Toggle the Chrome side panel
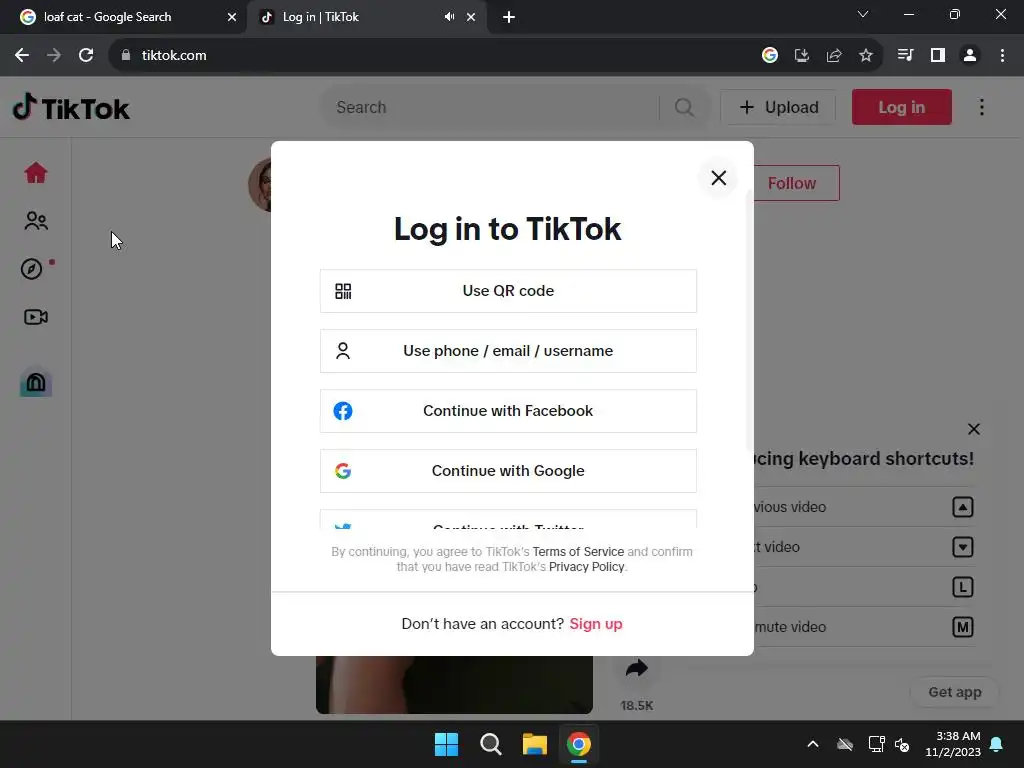Image resolution: width=1024 pixels, height=768 pixels. 938,56
